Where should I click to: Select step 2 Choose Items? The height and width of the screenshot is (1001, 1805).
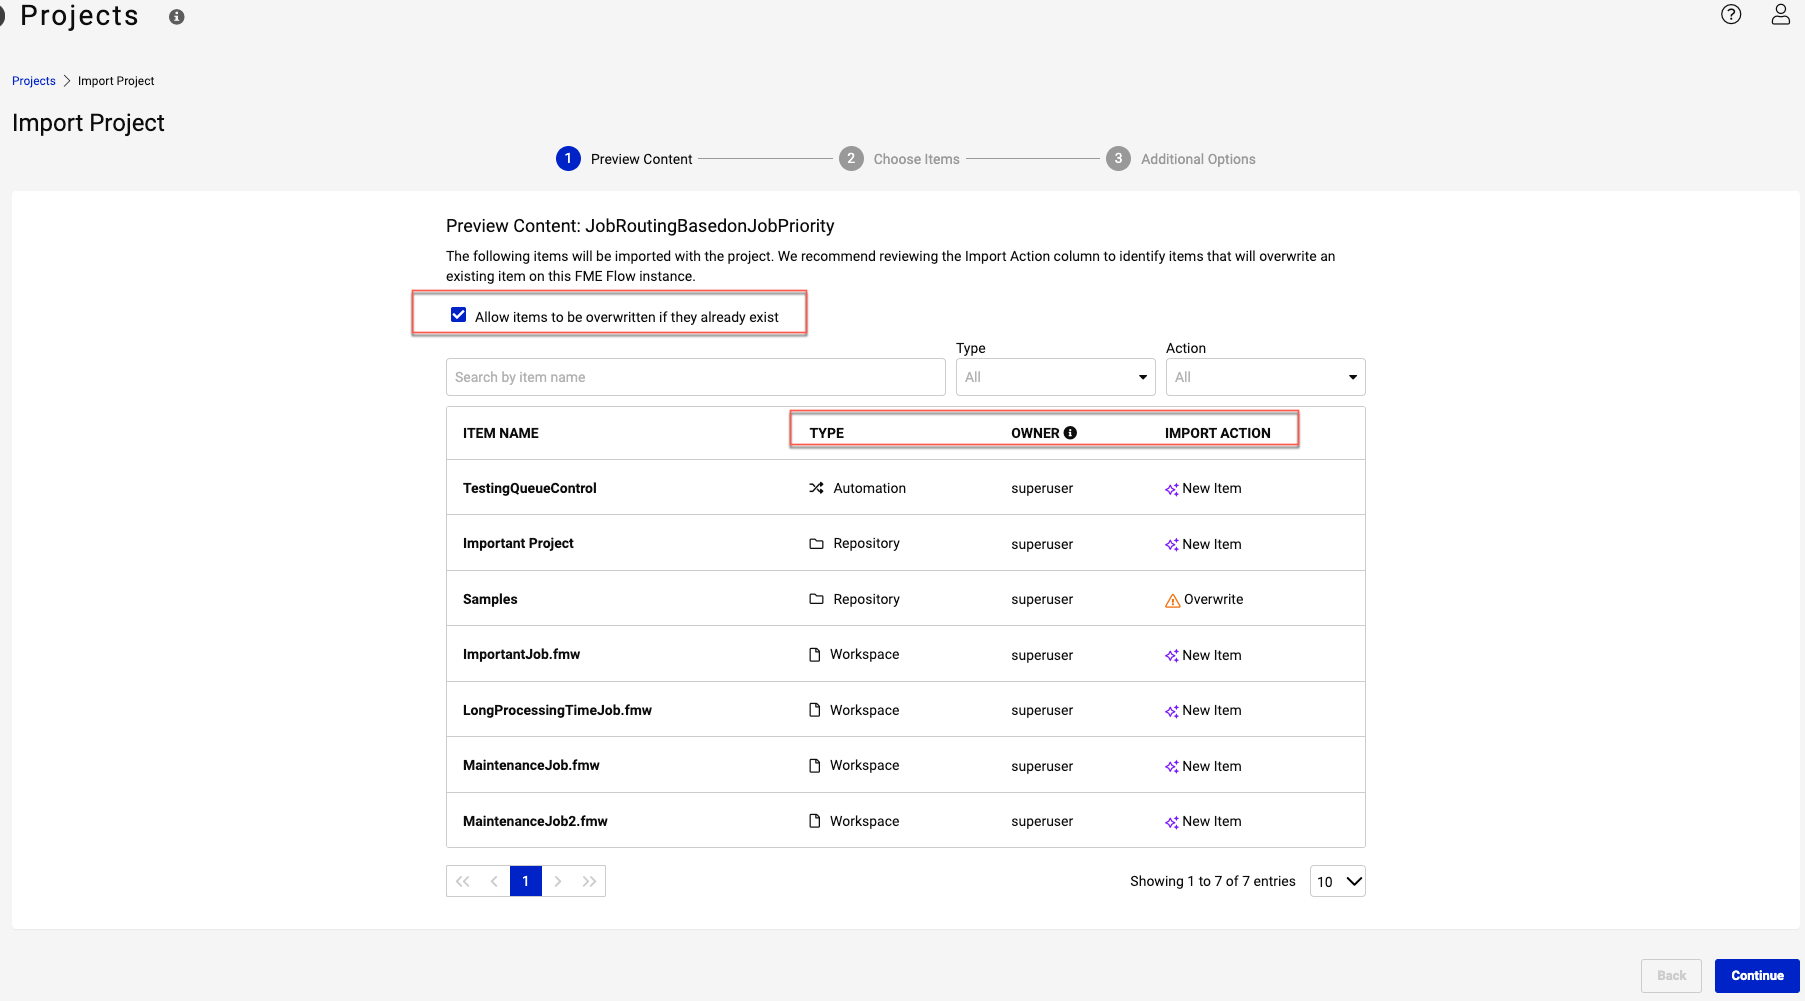click(x=899, y=159)
